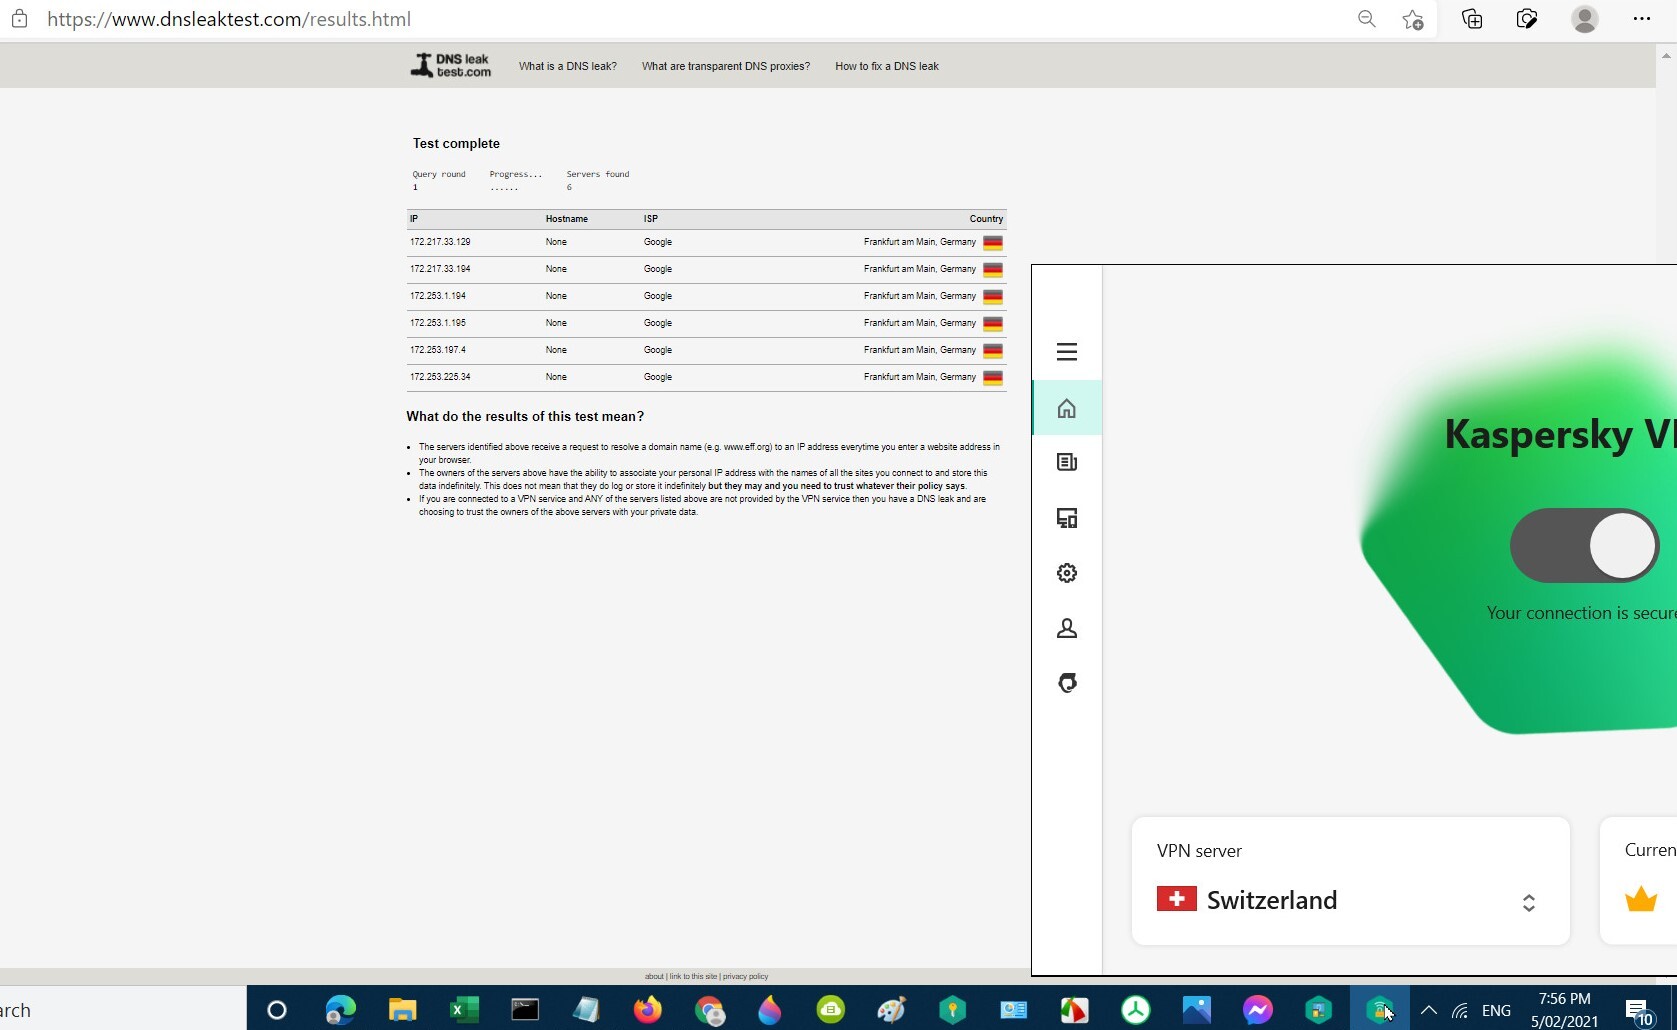Open the Command Prompt taskbar icon
This screenshot has width=1677, height=1030.
click(525, 1010)
